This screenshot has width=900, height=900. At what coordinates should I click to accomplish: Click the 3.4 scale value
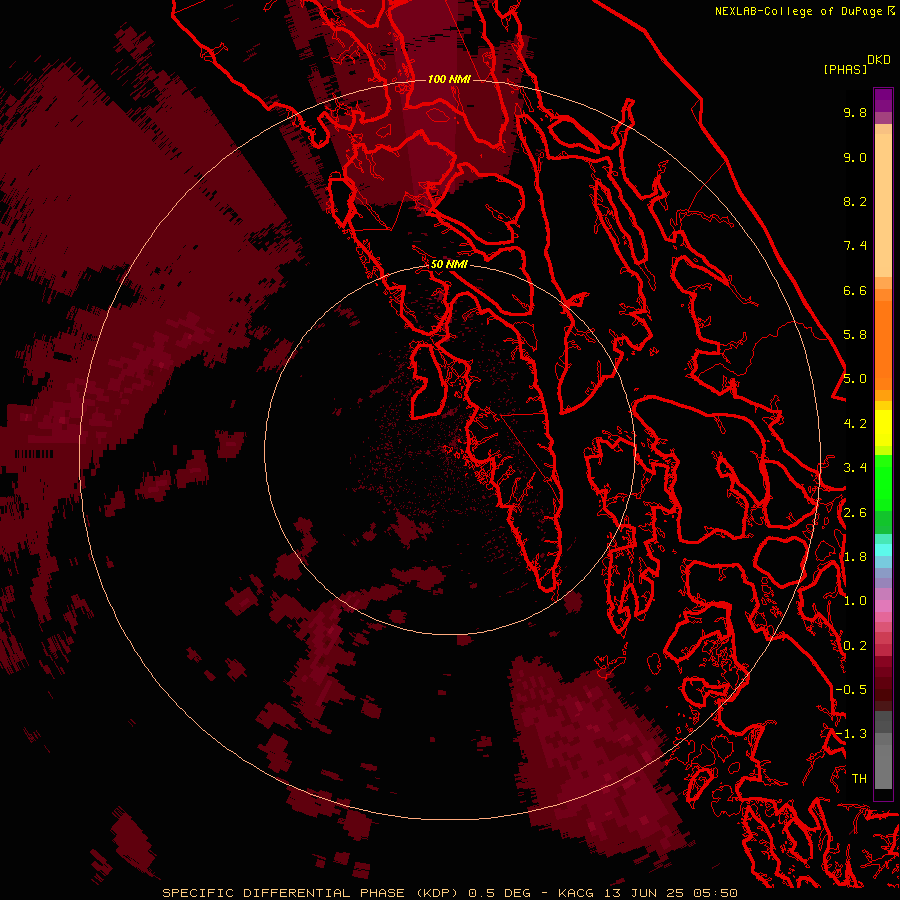[x=855, y=468]
